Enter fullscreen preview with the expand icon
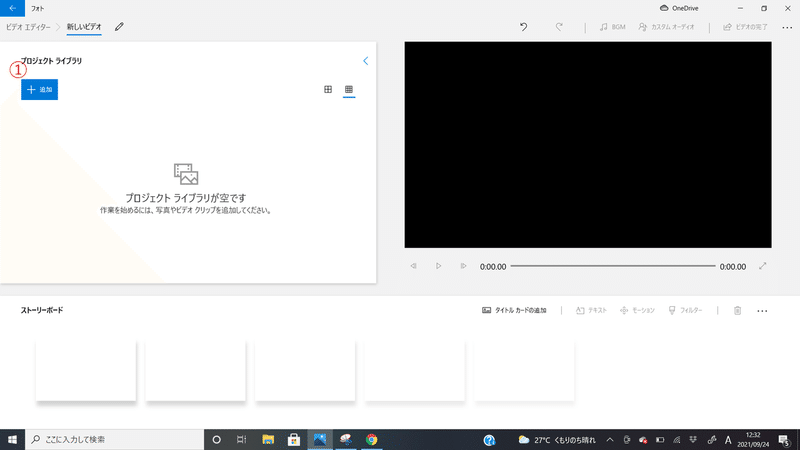Viewport: 800px width, 450px height. pos(763,266)
